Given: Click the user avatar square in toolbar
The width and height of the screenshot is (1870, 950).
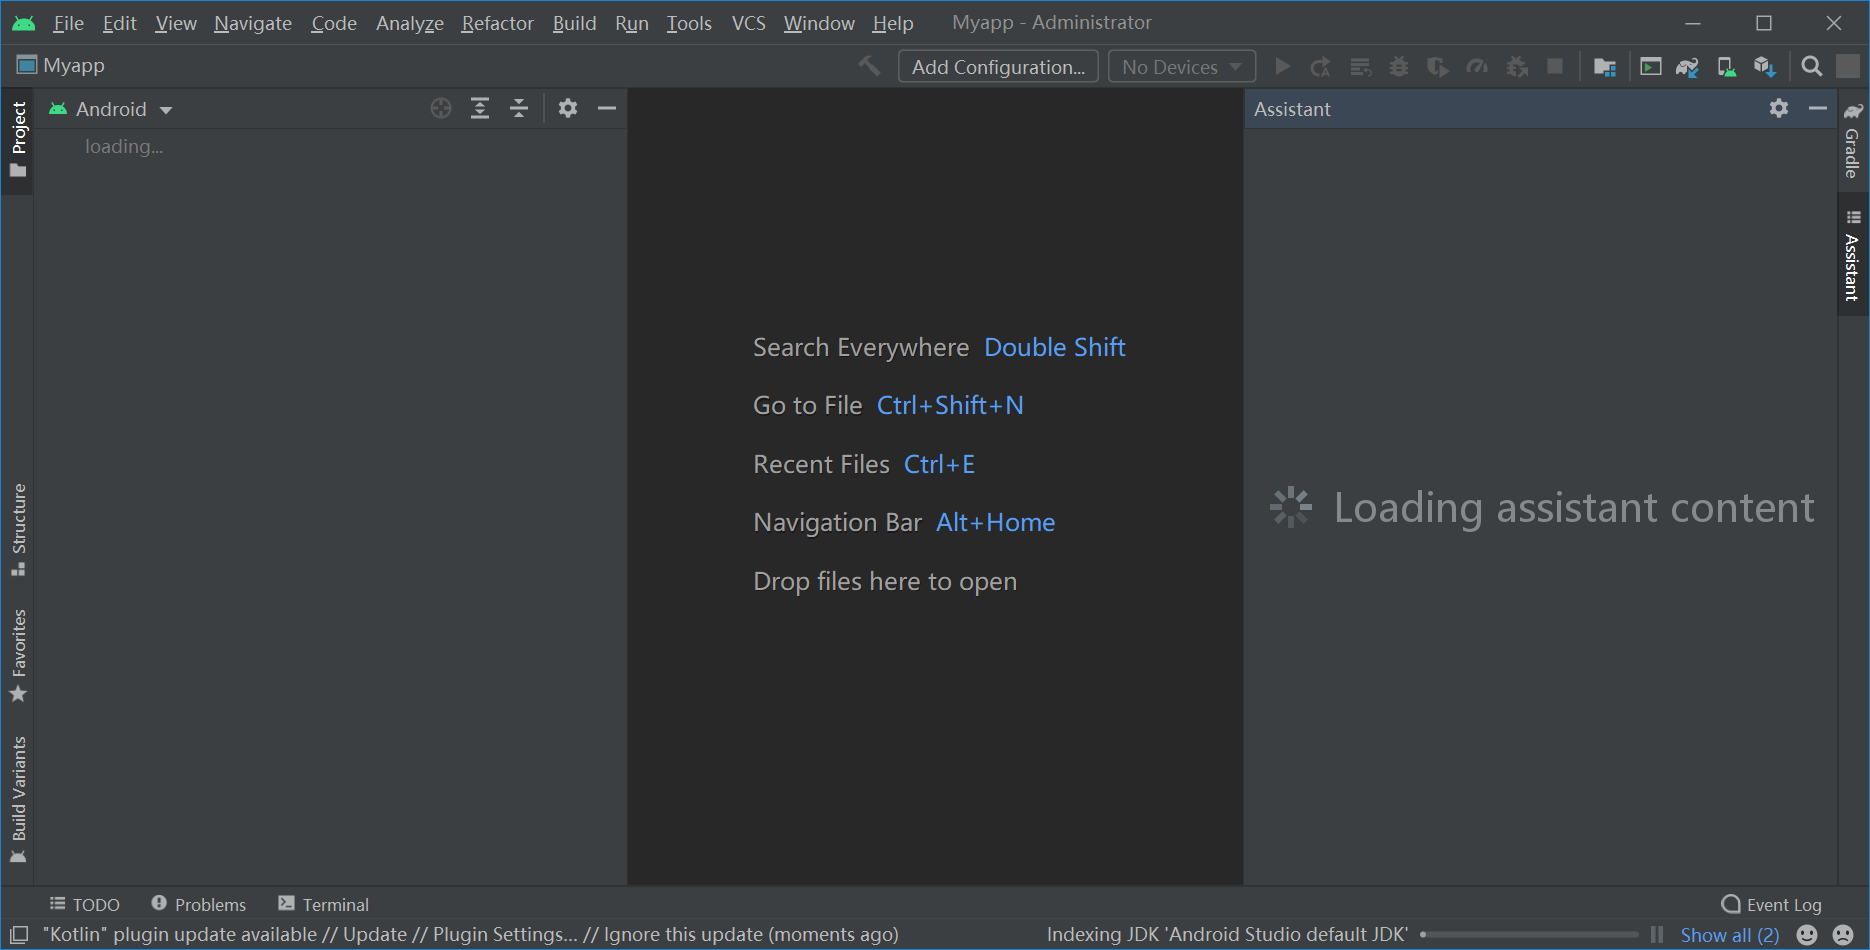Looking at the screenshot, I should pyautogui.click(x=1848, y=66).
